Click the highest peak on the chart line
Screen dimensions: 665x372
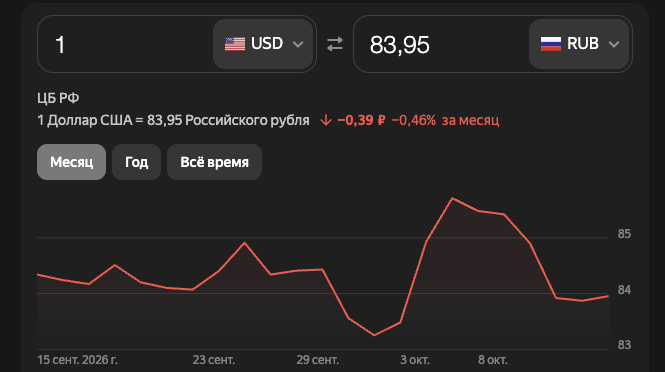pyautogui.click(x=453, y=198)
